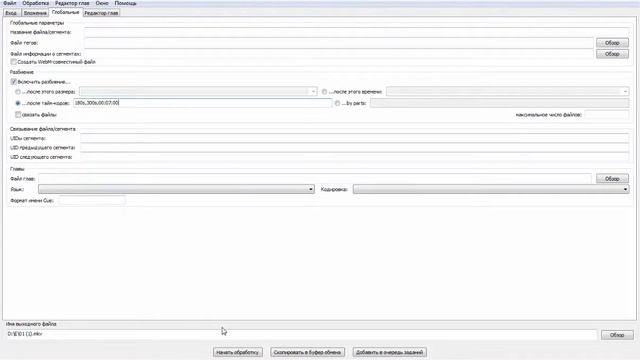Click the timecodes field with 180s,300s

pyautogui.click(x=202, y=103)
